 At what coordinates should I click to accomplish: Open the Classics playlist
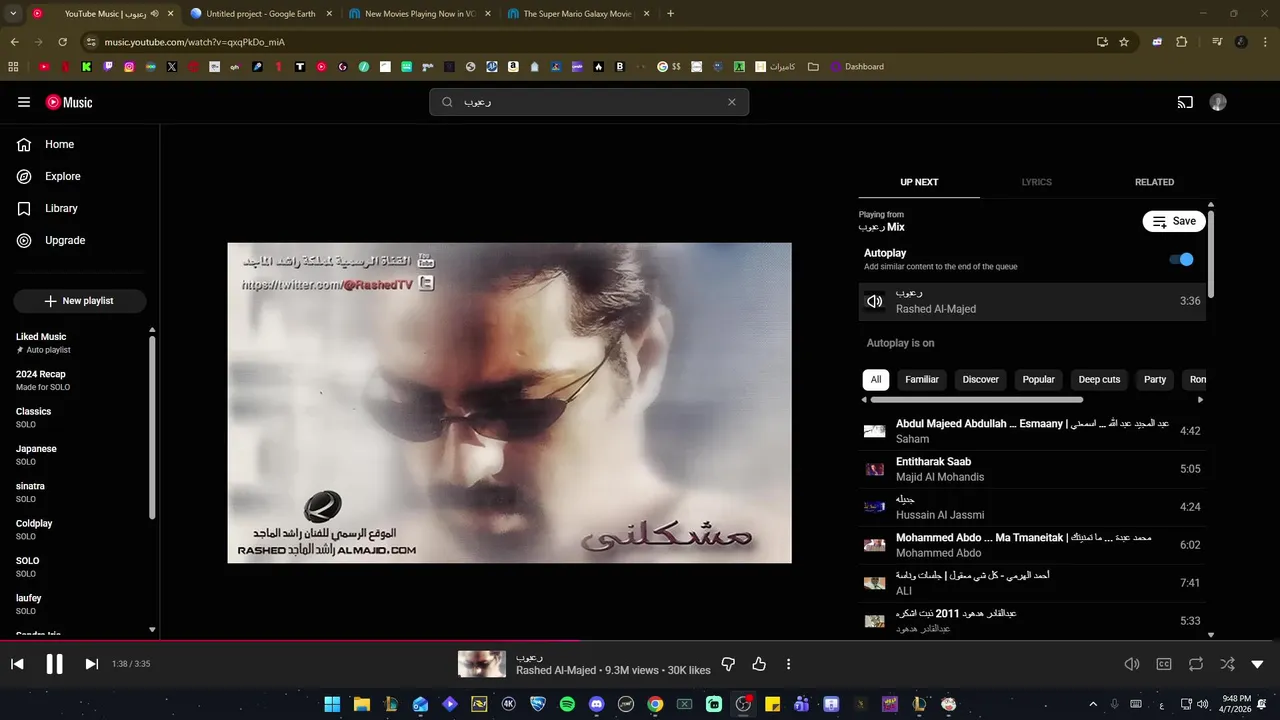pyautogui.click(x=76, y=417)
